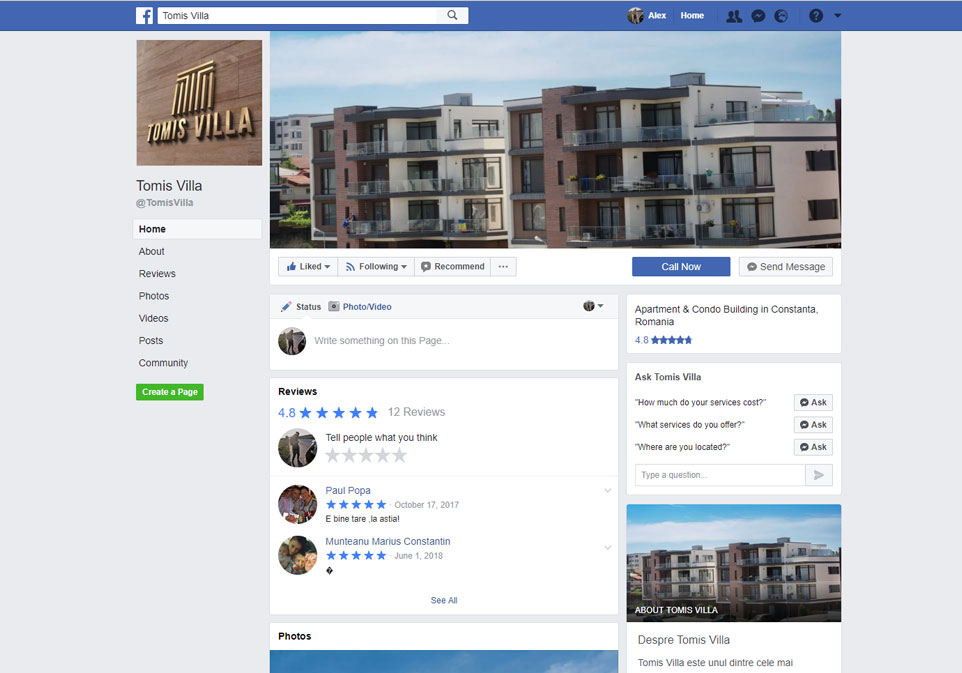The height and width of the screenshot is (673, 962).
Task: Open the Reviews section in sidebar
Action: 157,274
